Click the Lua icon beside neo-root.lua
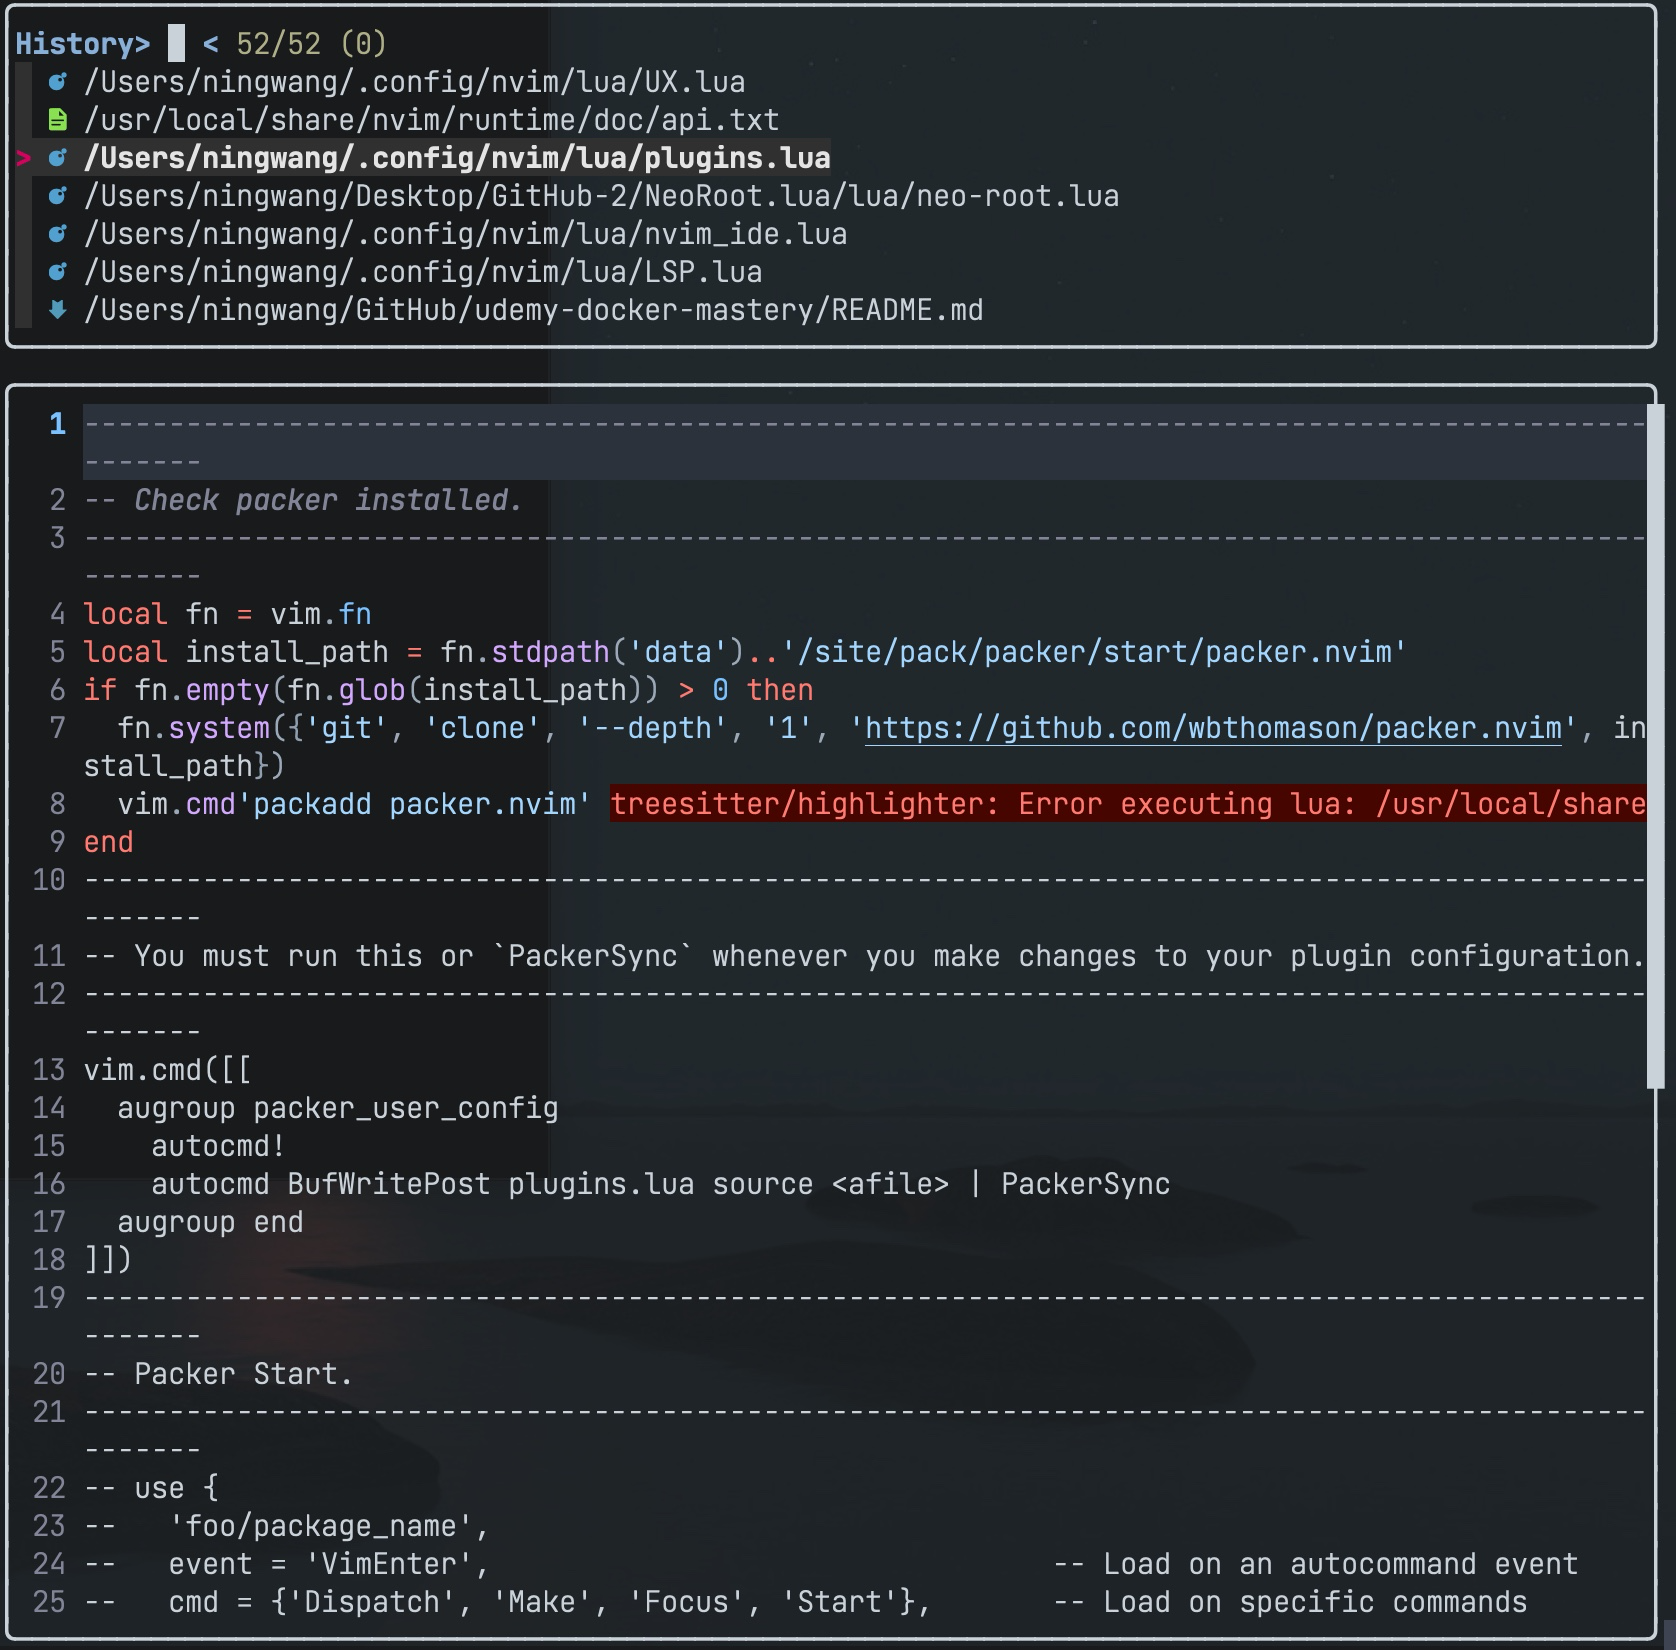The image size is (1676, 1650). click(56, 196)
